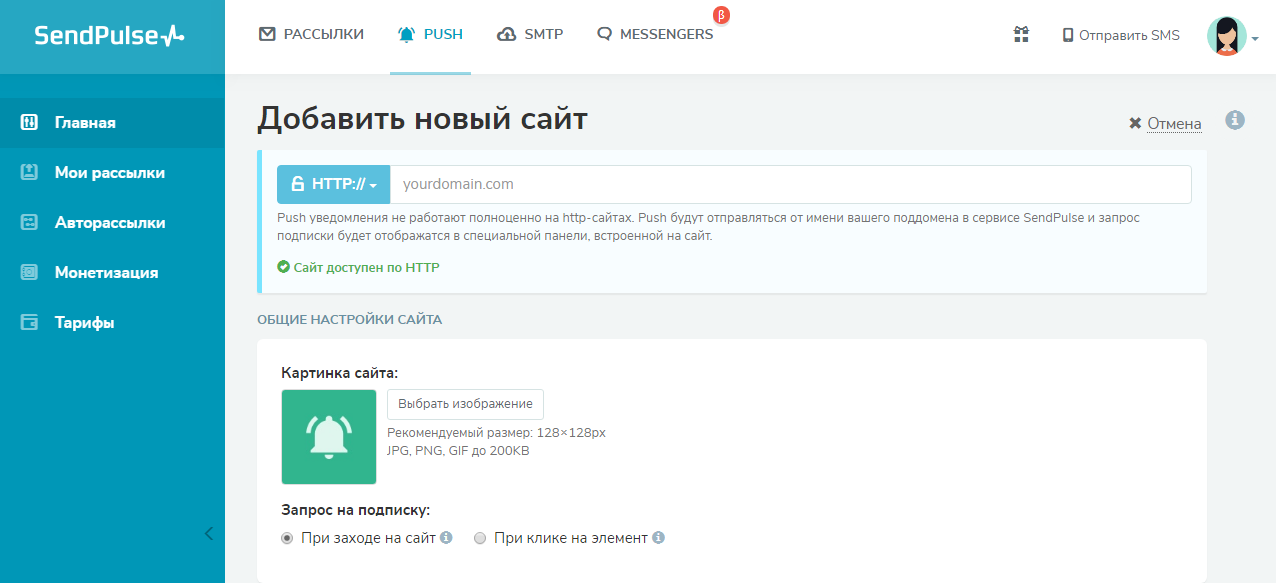The width and height of the screenshot is (1276, 583).
Task: Click the yourdomain.com input field
Action: 790,184
